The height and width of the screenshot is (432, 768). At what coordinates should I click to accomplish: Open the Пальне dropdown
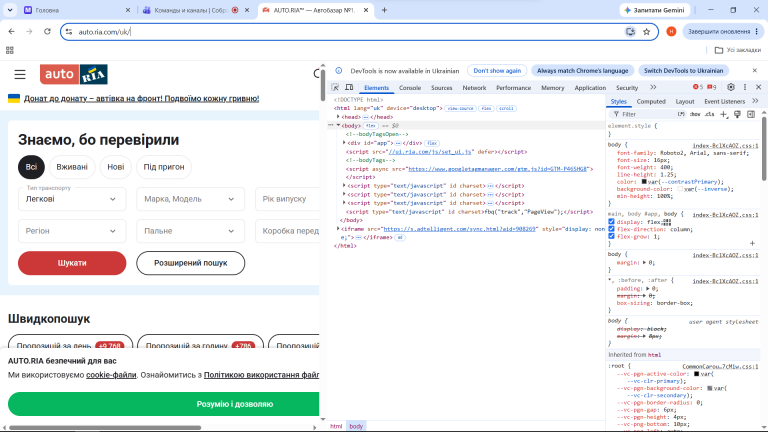pyautogui.click(x=191, y=231)
